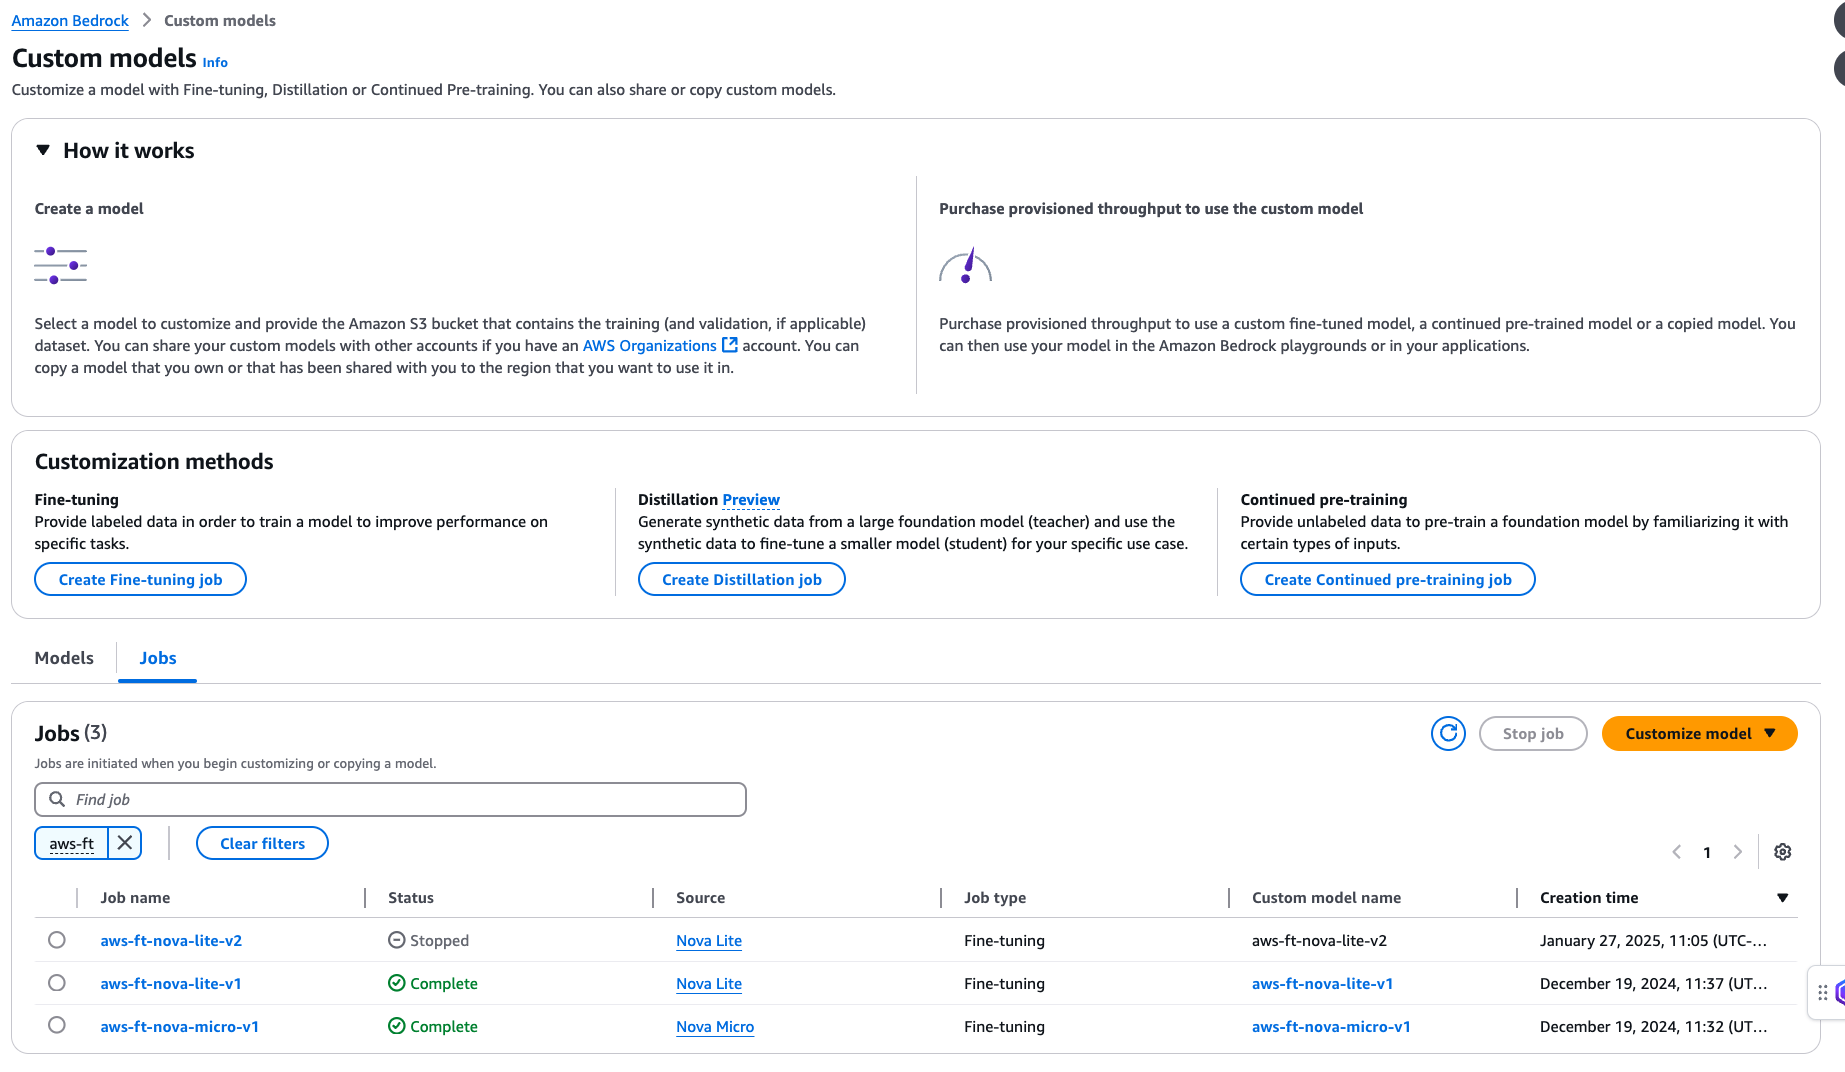Screen dimensions: 1845x1072
Task: Open the Customize model dropdown
Action: coord(1699,734)
